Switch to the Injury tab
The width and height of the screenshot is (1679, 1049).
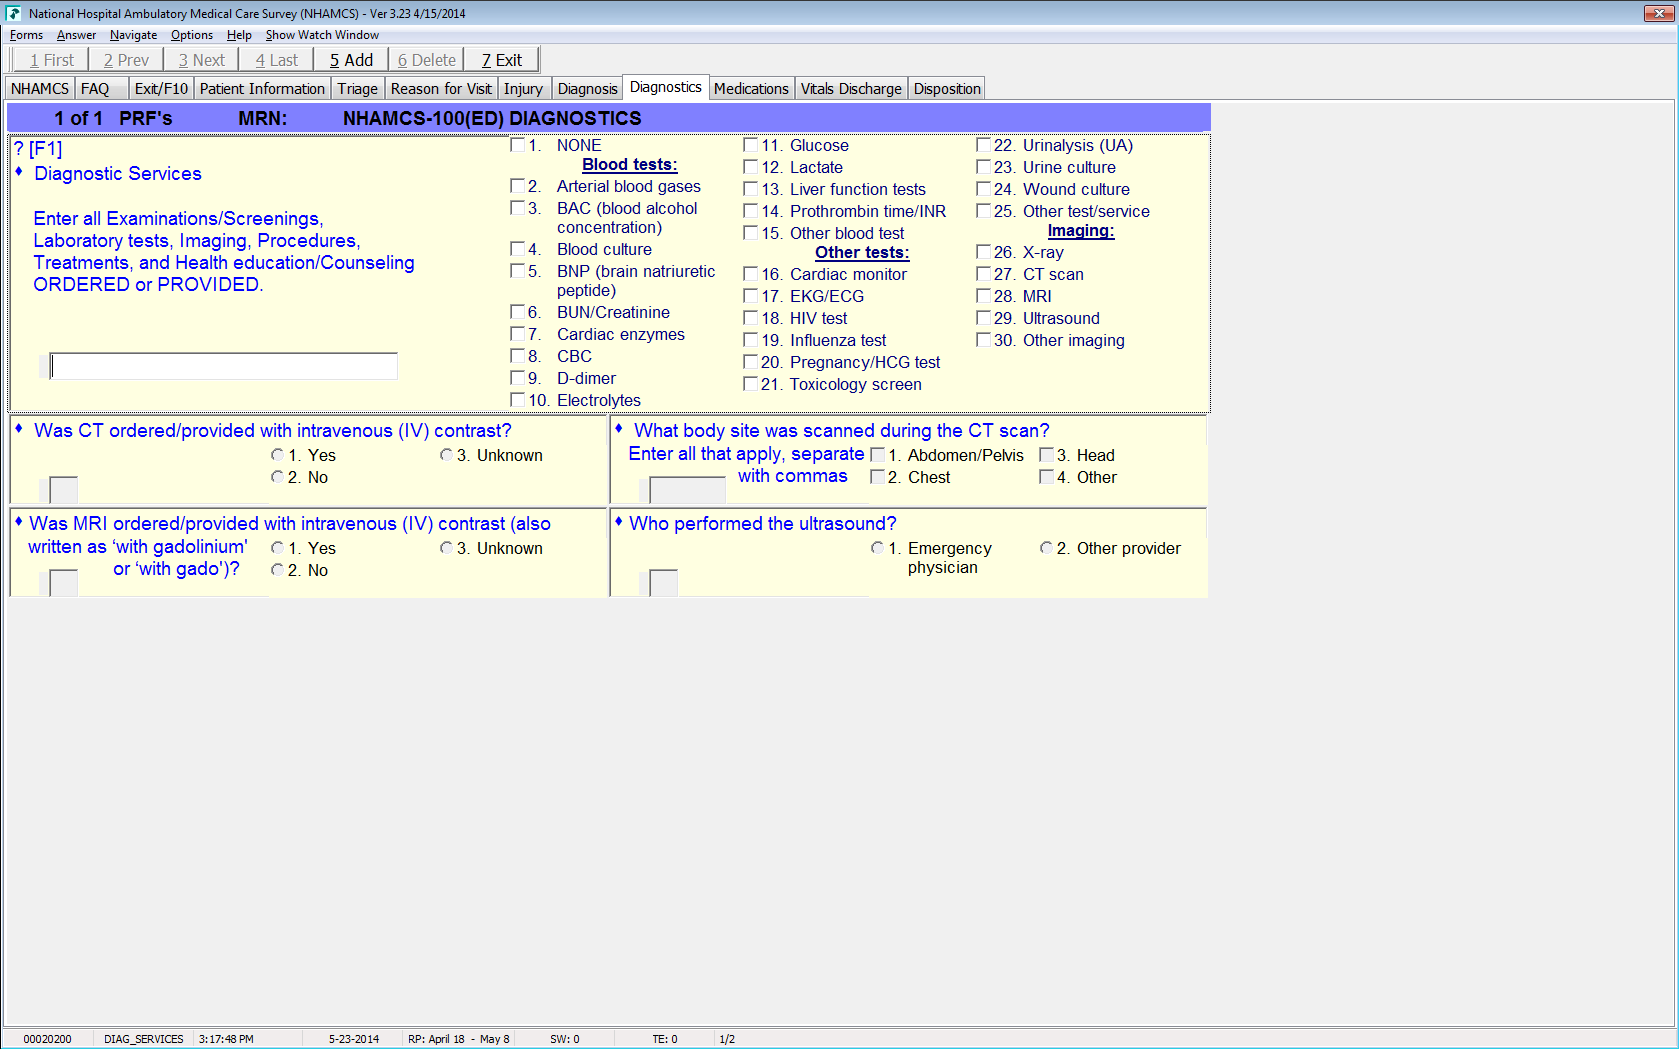pyautogui.click(x=523, y=89)
